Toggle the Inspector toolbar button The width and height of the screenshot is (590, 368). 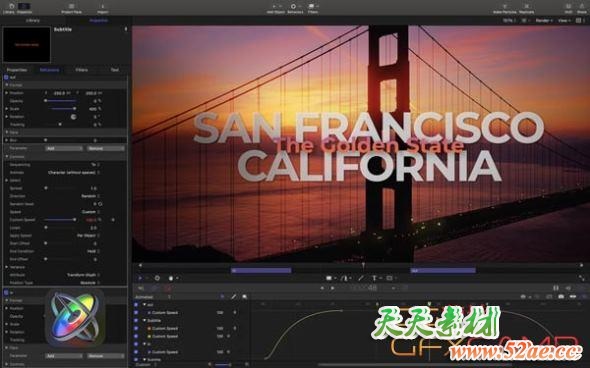click(24, 8)
